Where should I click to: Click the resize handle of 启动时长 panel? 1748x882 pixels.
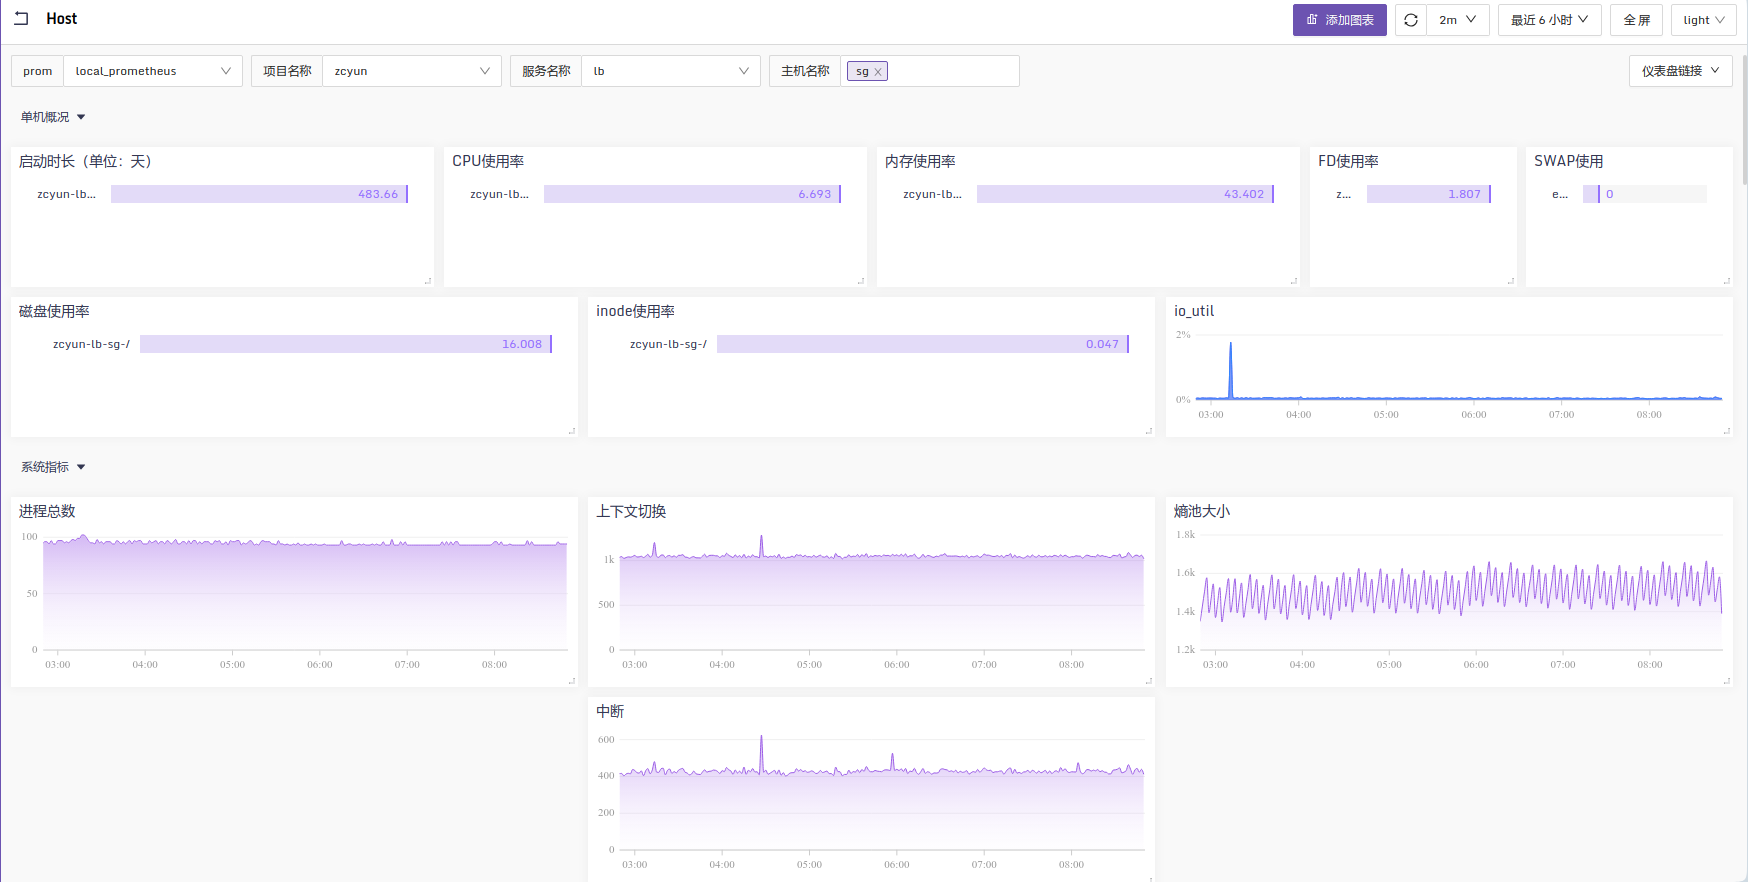[x=428, y=281]
